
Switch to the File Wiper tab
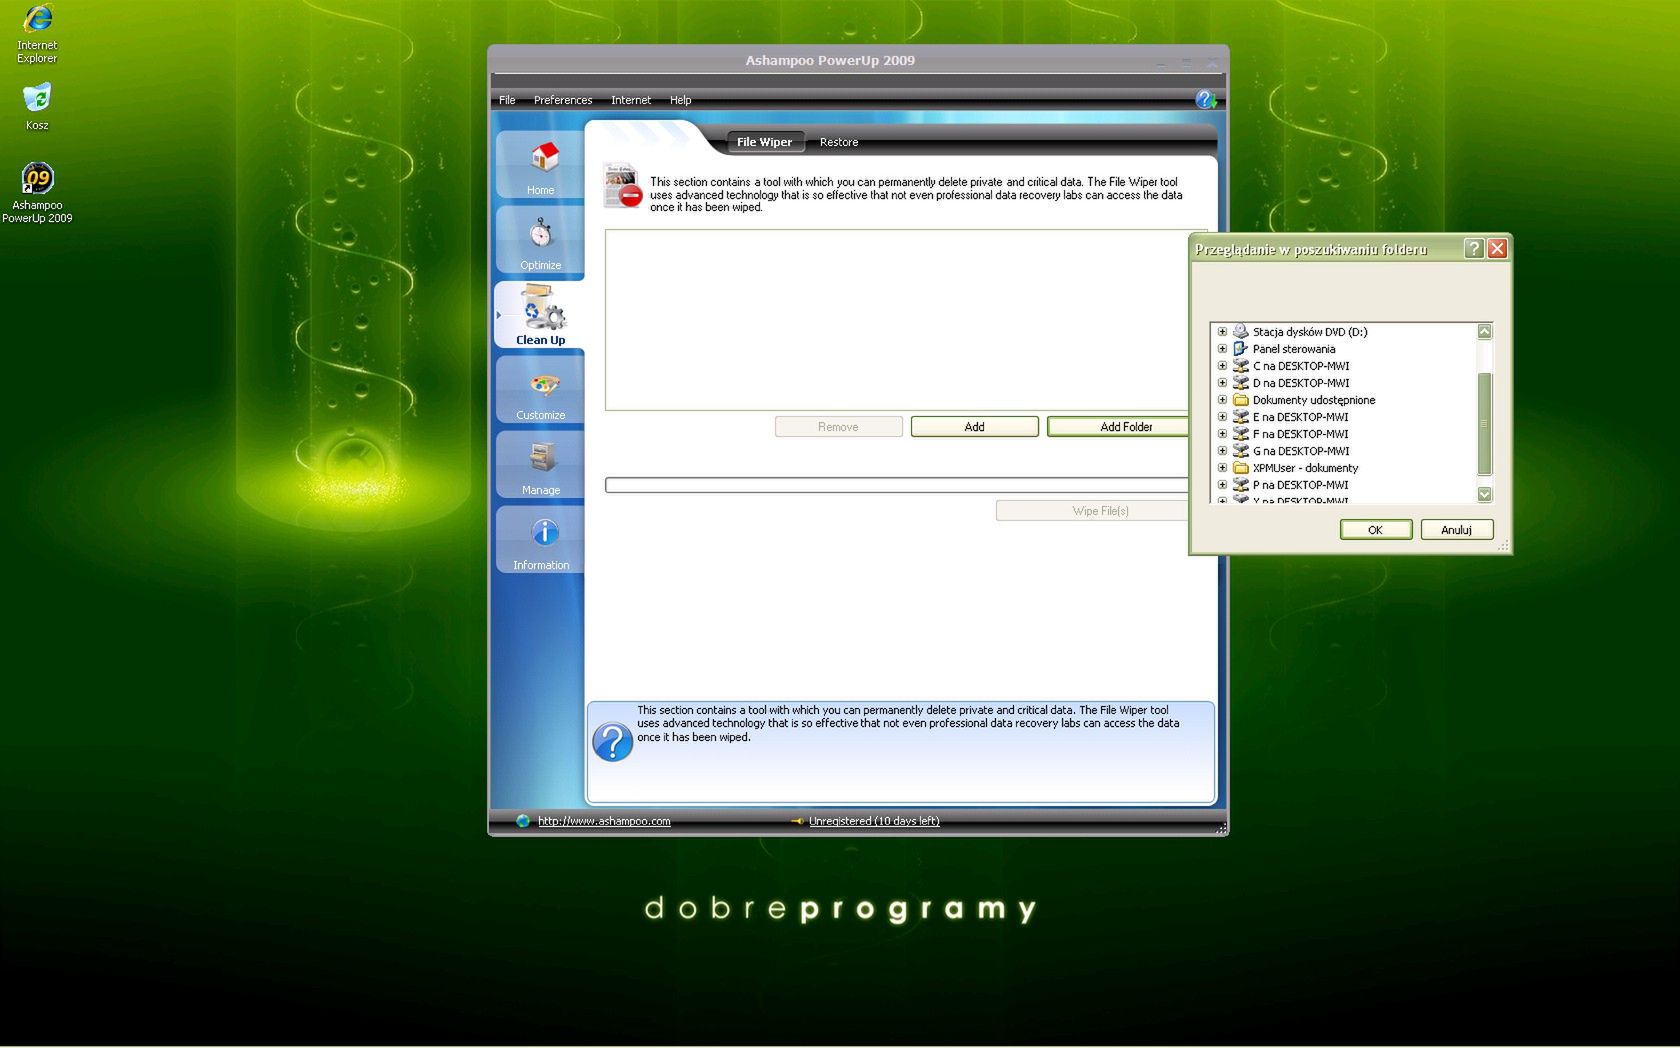(x=764, y=142)
